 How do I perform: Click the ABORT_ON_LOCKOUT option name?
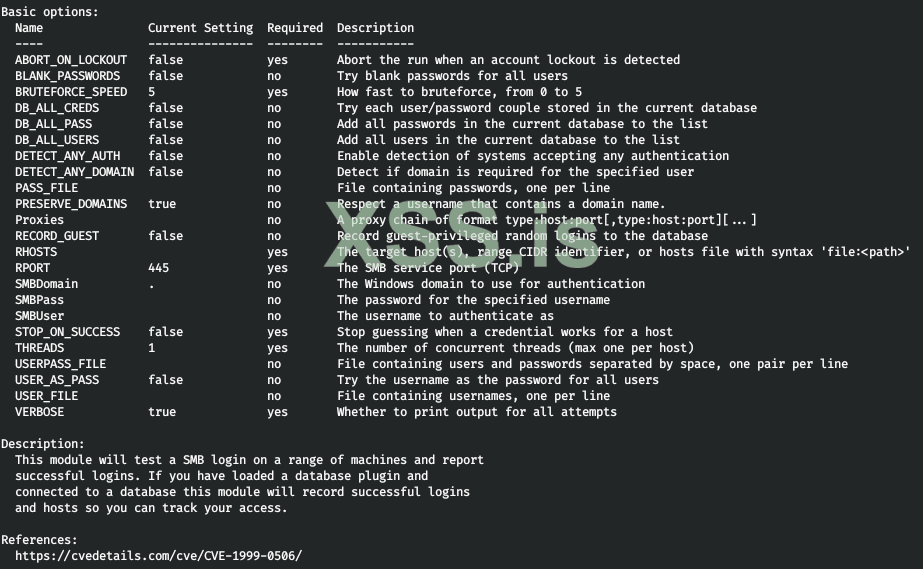click(71, 60)
